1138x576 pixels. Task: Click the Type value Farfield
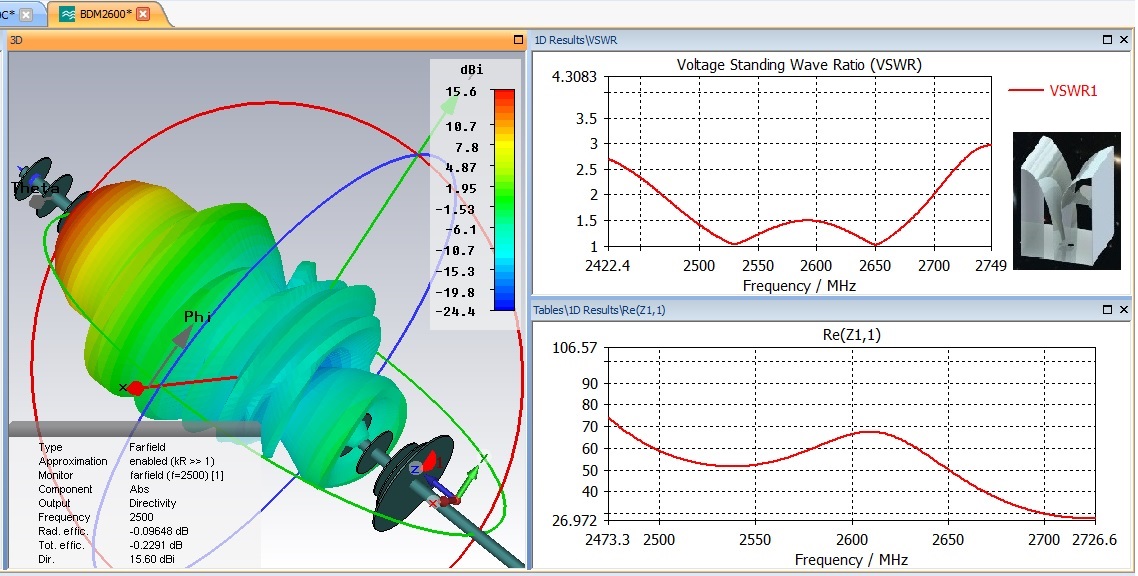click(x=147, y=447)
